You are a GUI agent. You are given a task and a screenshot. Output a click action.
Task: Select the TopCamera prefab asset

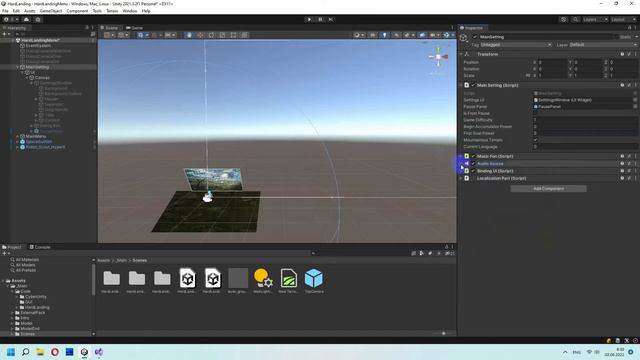point(313,280)
